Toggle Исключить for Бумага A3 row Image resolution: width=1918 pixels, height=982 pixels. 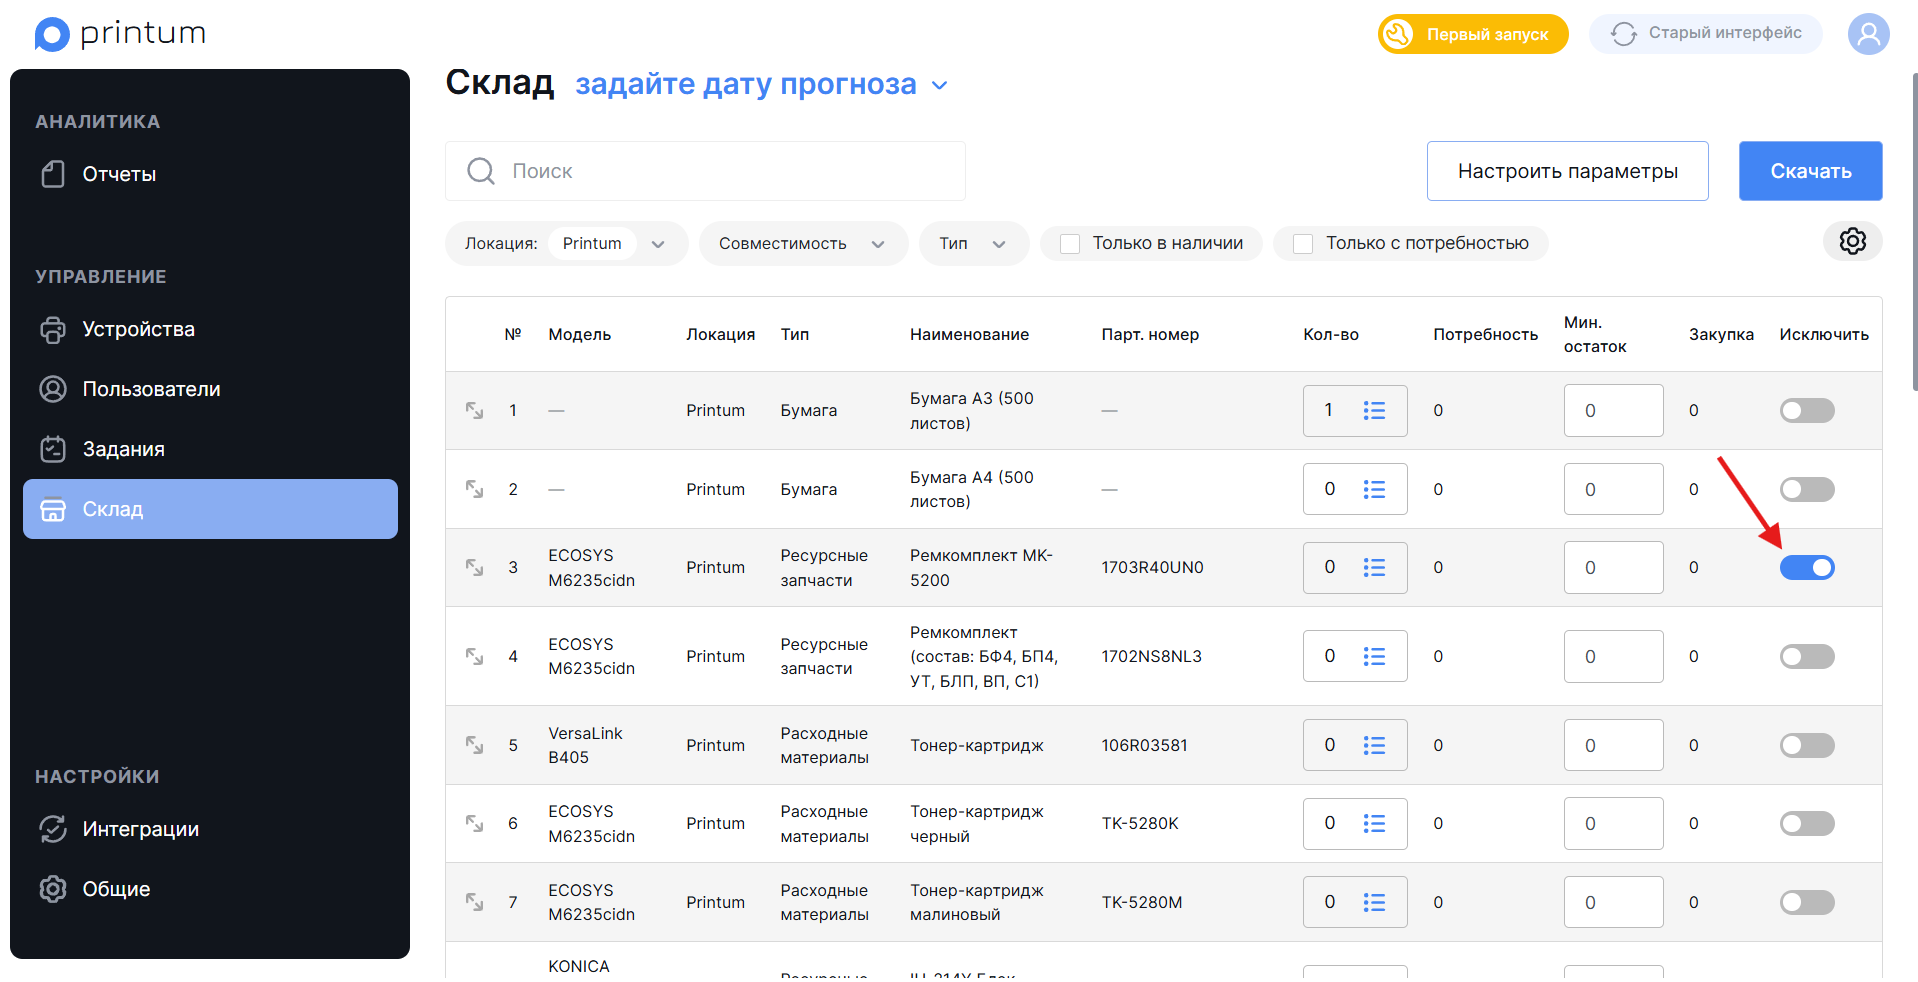[x=1807, y=410]
